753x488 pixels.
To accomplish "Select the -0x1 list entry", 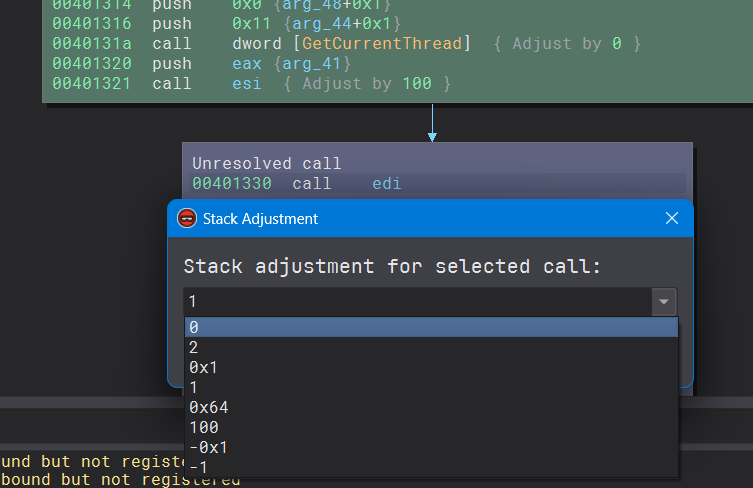I will point(208,447).
